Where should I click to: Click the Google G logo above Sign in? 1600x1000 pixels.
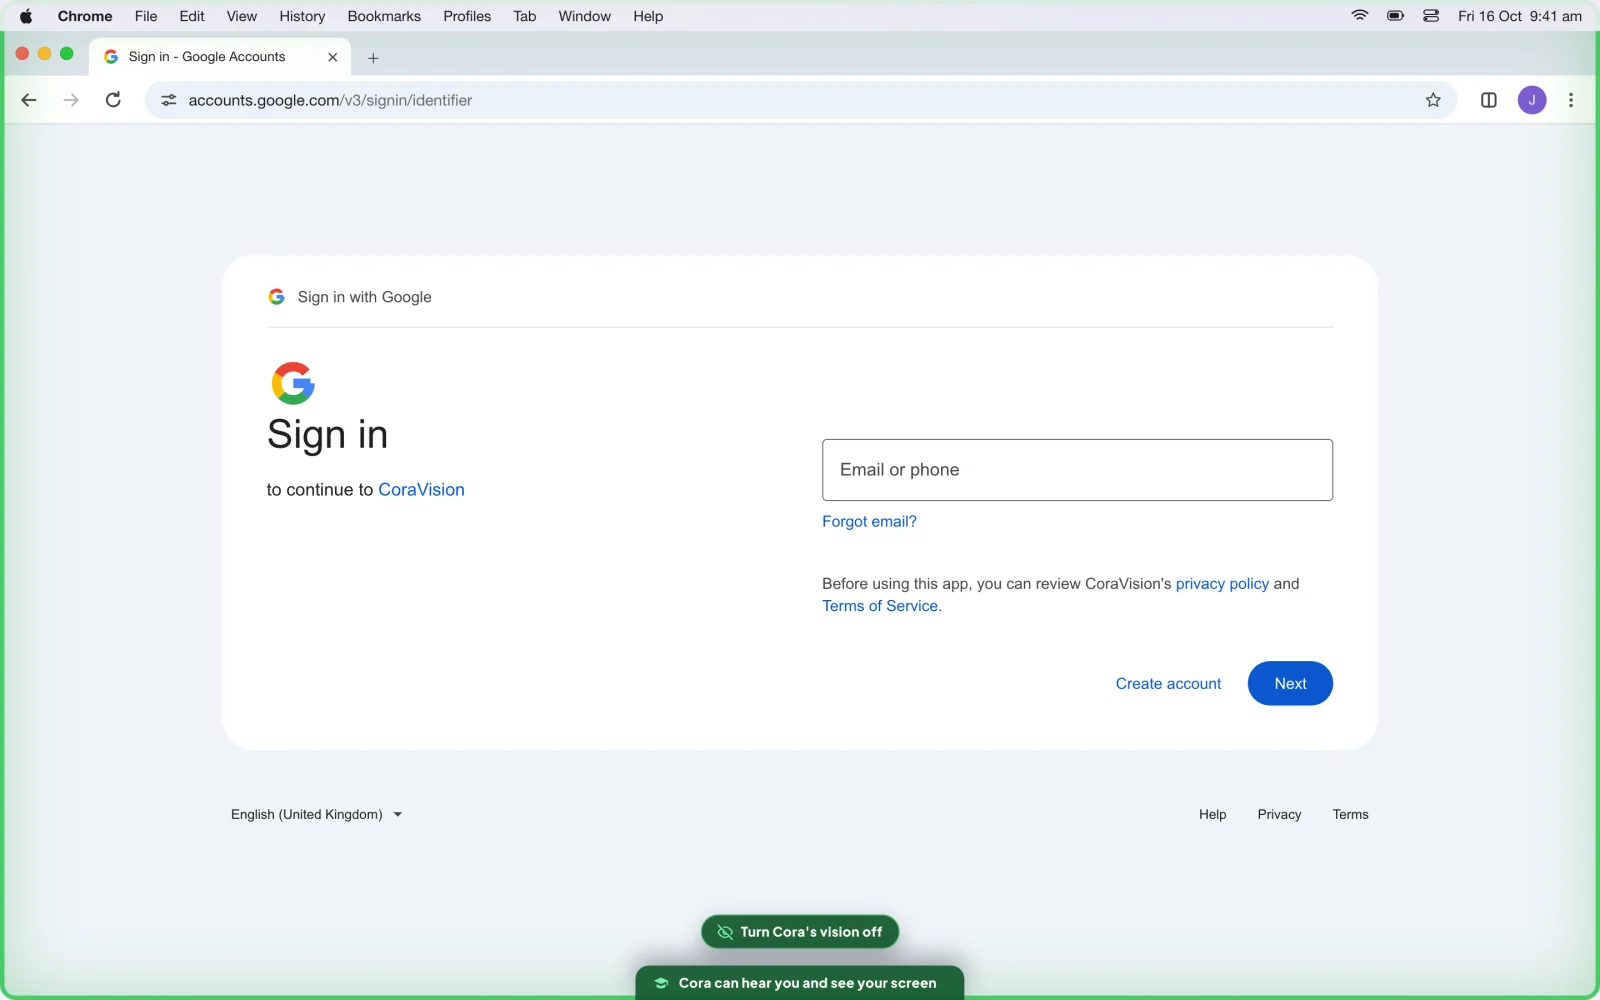pyautogui.click(x=293, y=383)
